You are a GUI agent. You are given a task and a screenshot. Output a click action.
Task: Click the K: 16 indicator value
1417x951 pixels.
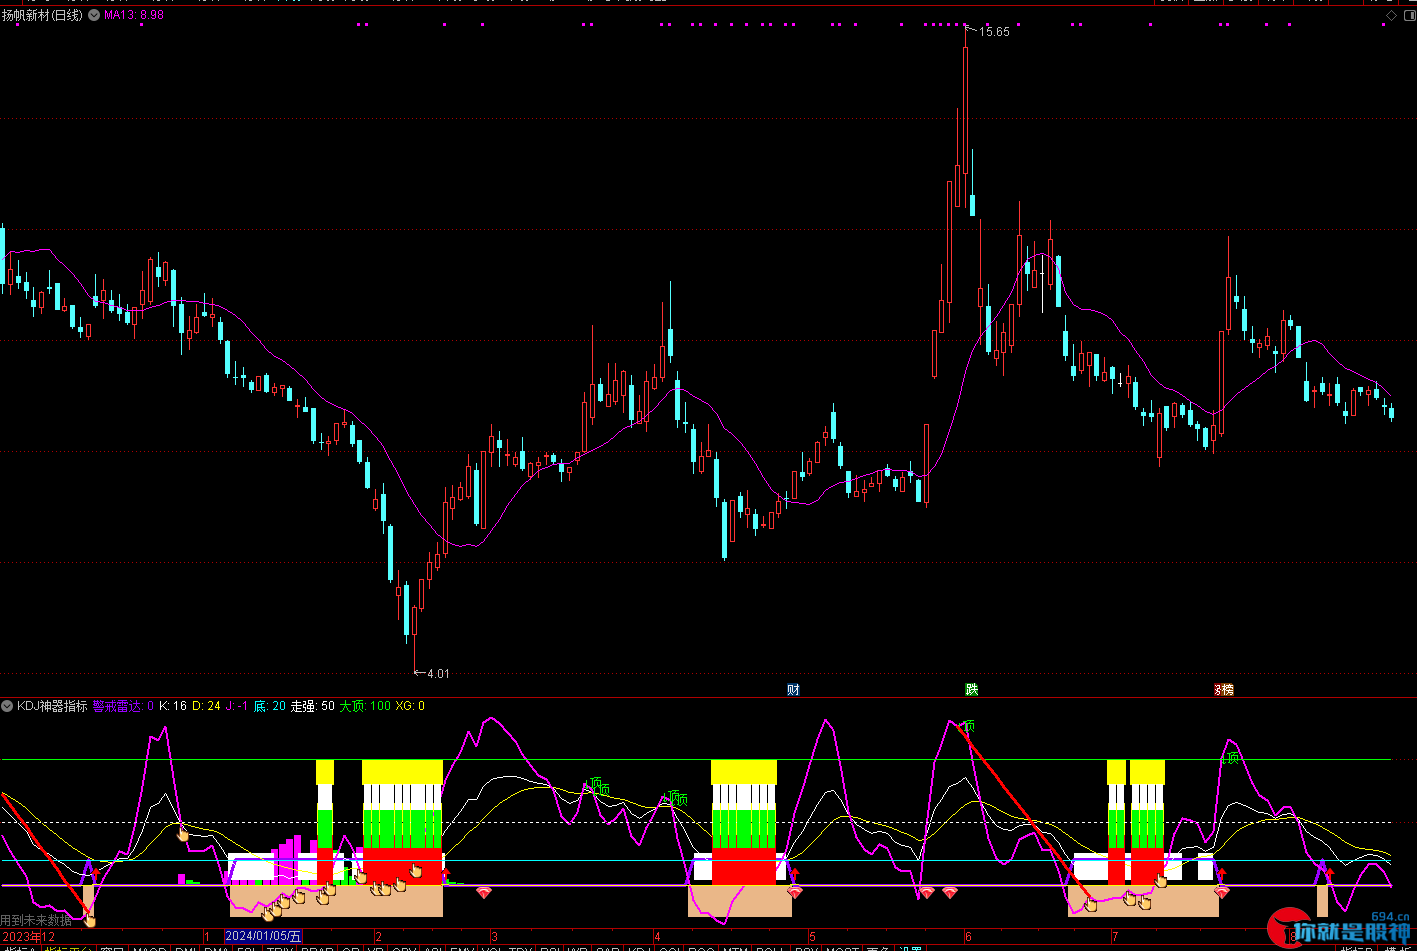(x=173, y=706)
